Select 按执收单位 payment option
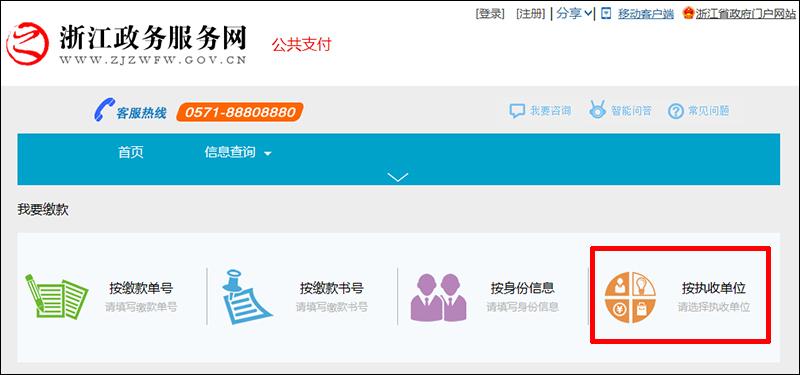Image resolution: width=800 pixels, height=375 pixels. 714,288
